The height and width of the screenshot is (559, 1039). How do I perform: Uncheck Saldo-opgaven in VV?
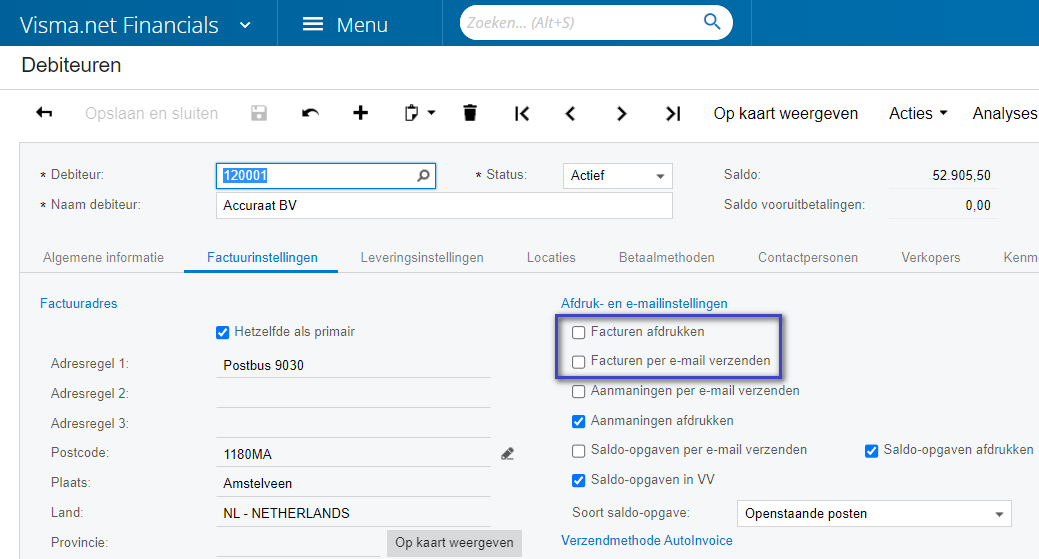(578, 480)
